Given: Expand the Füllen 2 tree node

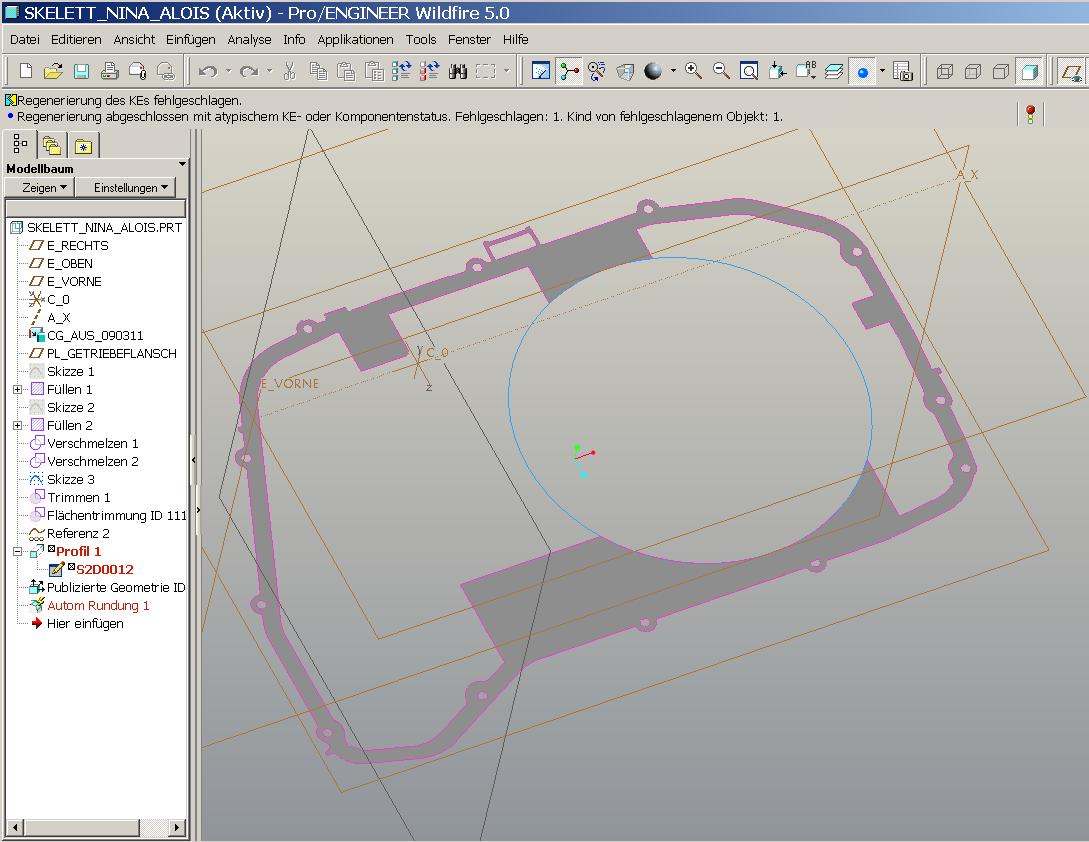Looking at the screenshot, I should pyautogui.click(x=18, y=425).
